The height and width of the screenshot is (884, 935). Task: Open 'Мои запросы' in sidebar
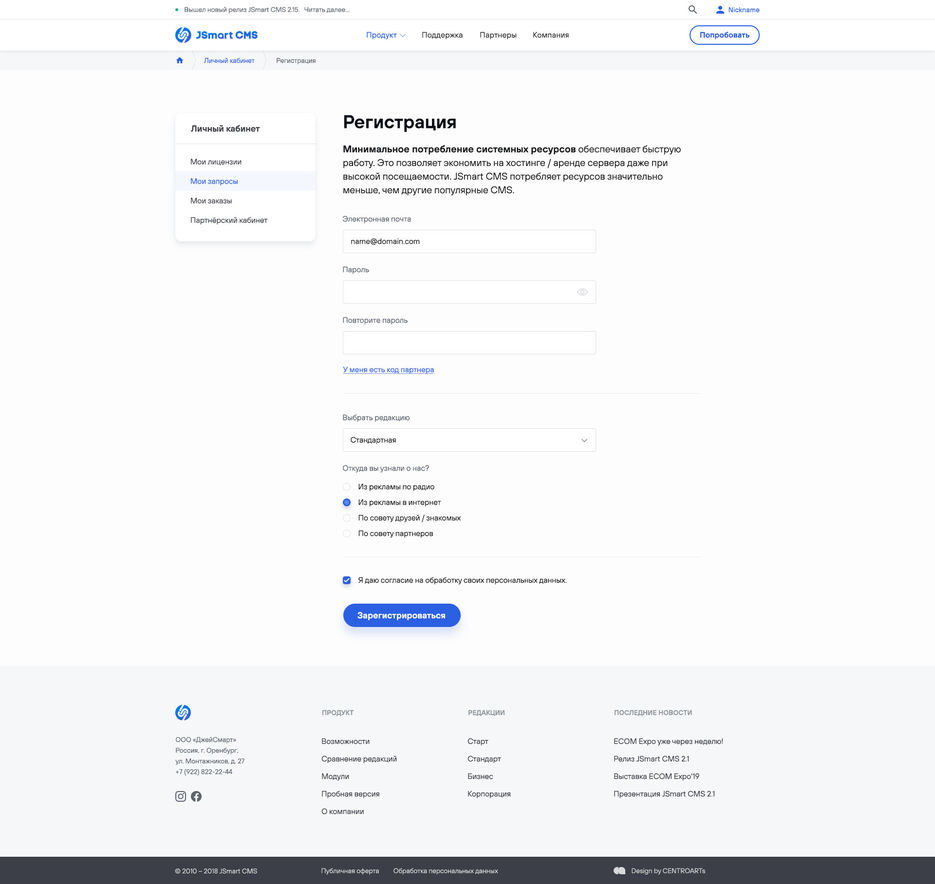[x=245, y=181]
